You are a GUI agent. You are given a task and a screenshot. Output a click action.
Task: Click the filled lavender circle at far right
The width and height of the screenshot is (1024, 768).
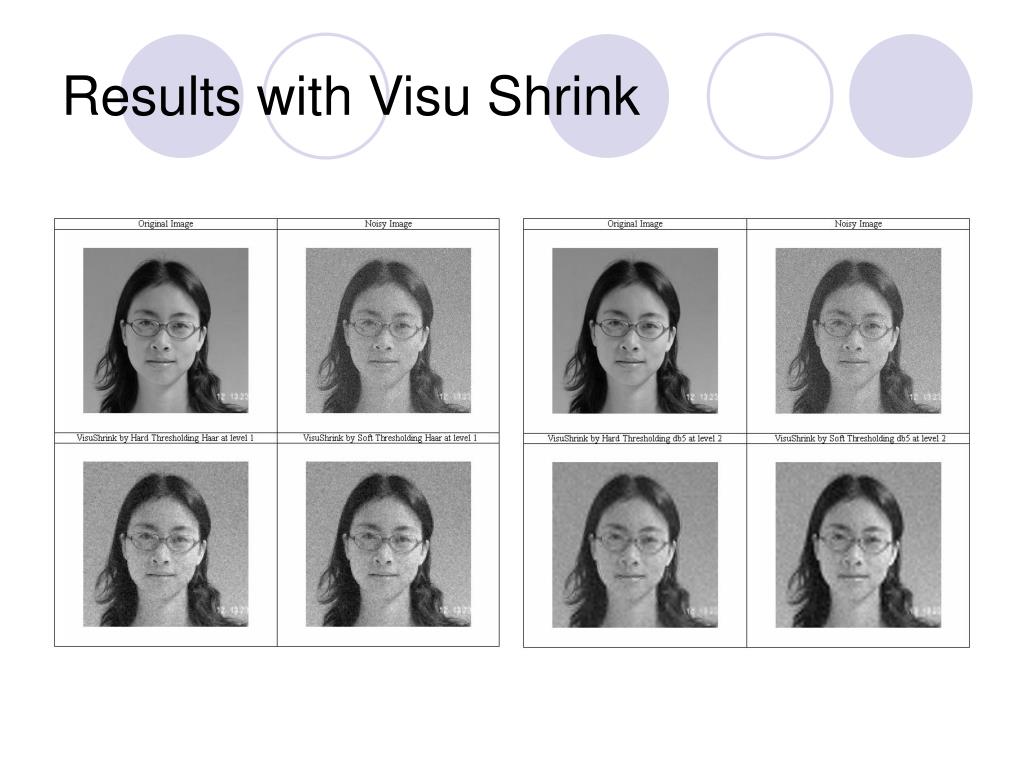pos(910,96)
